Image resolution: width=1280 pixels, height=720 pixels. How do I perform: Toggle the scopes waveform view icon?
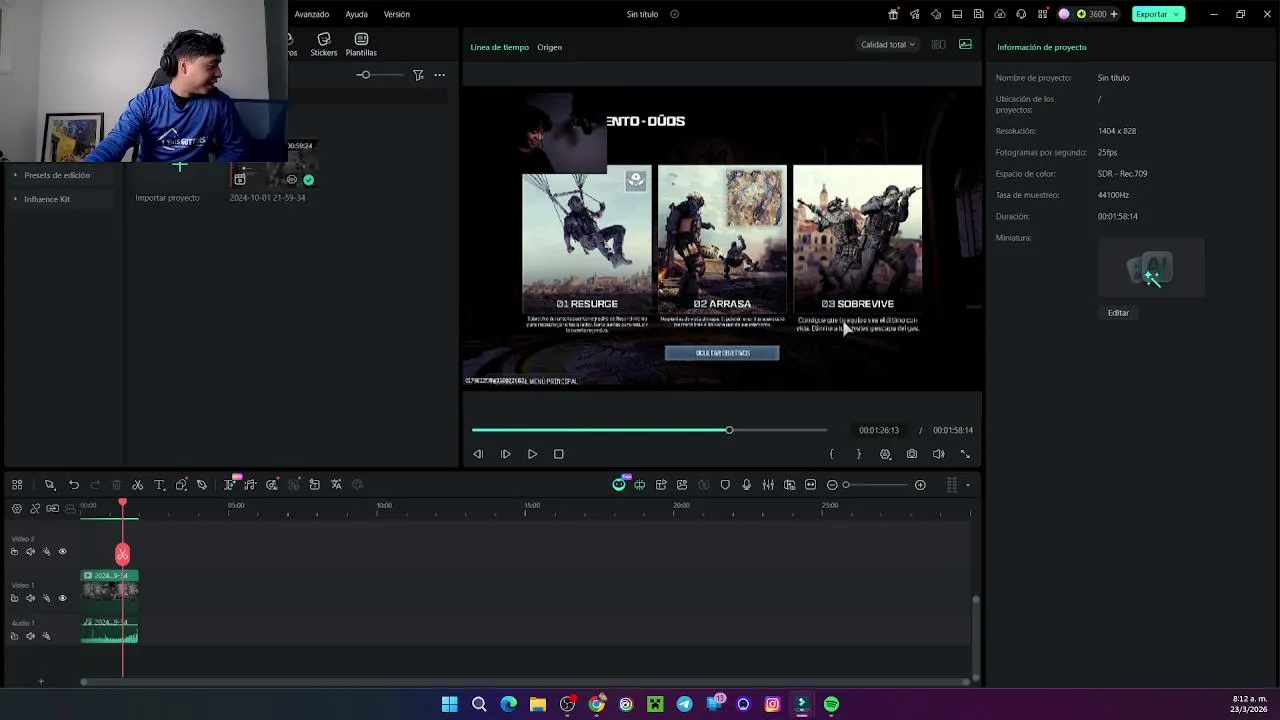pos(965,44)
